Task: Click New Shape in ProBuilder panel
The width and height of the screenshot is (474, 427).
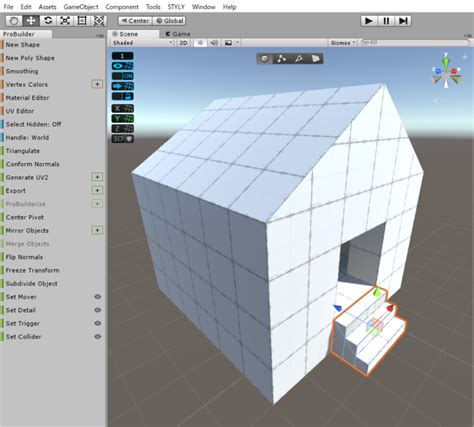Action: [x=23, y=45]
